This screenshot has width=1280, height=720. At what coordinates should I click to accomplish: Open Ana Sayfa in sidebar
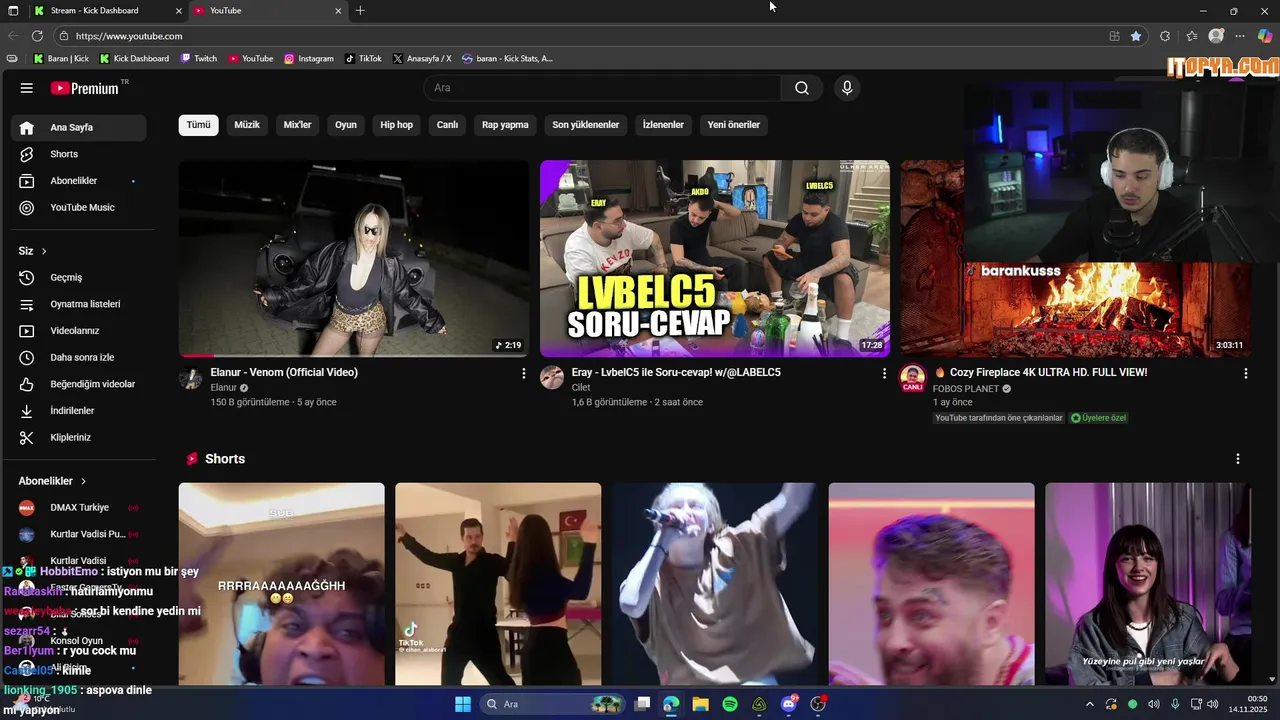pyautogui.click(x=79, y=127)
